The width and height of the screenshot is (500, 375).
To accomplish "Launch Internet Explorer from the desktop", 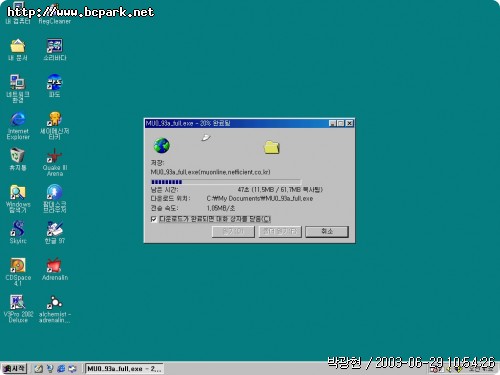I will tap(18, 125).
